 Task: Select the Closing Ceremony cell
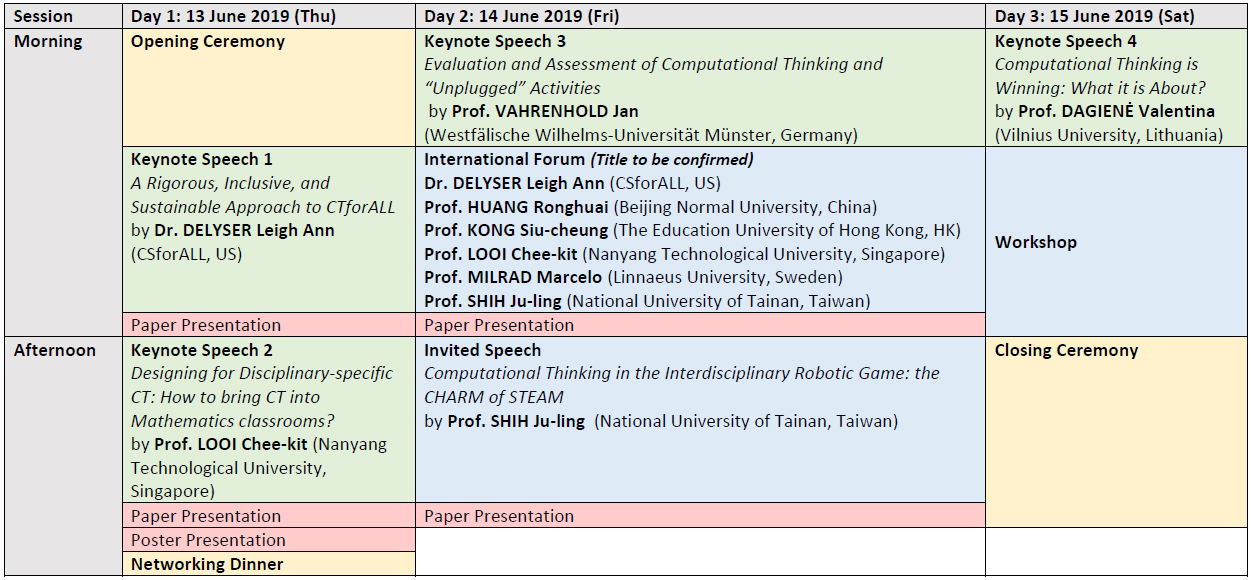(x=1066, y=350)
